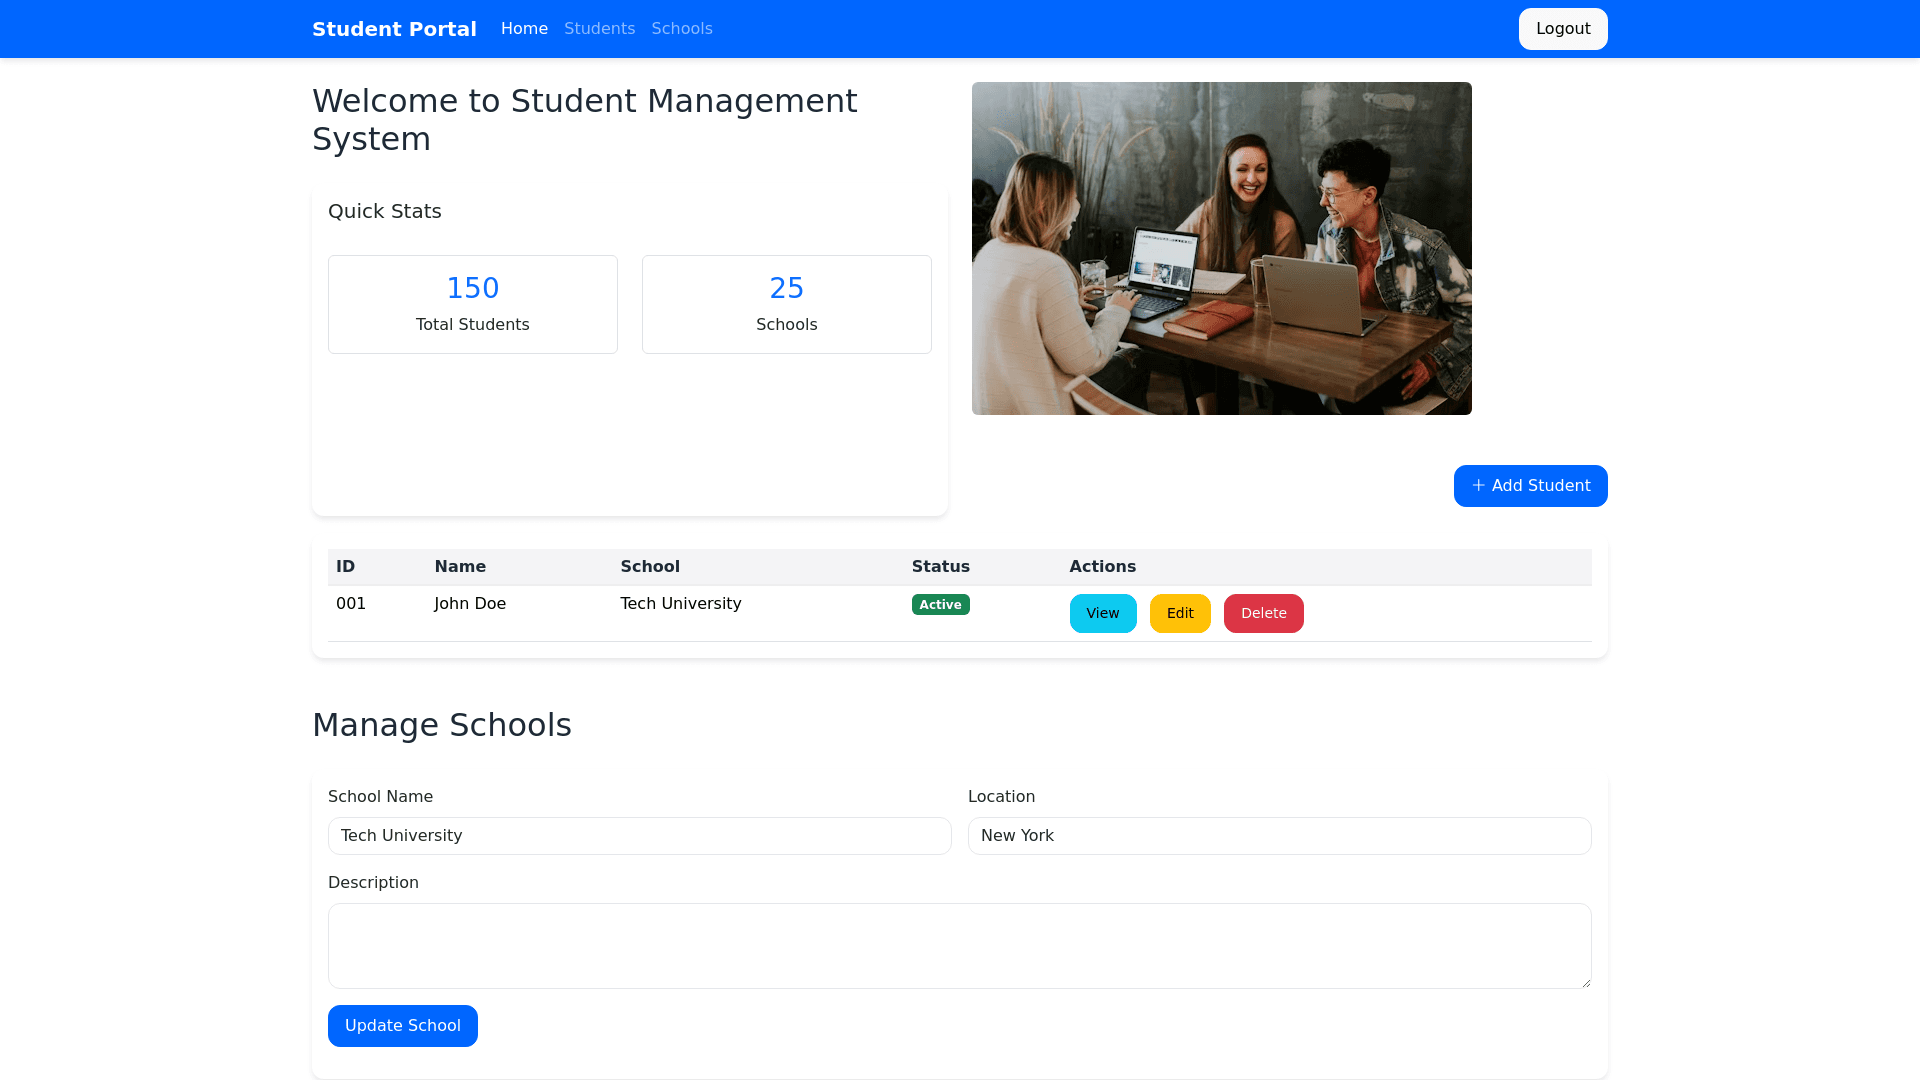Click the Student Portal brand logo
This screenshot has width=1920, height=1080.
[x=394, y=29]
